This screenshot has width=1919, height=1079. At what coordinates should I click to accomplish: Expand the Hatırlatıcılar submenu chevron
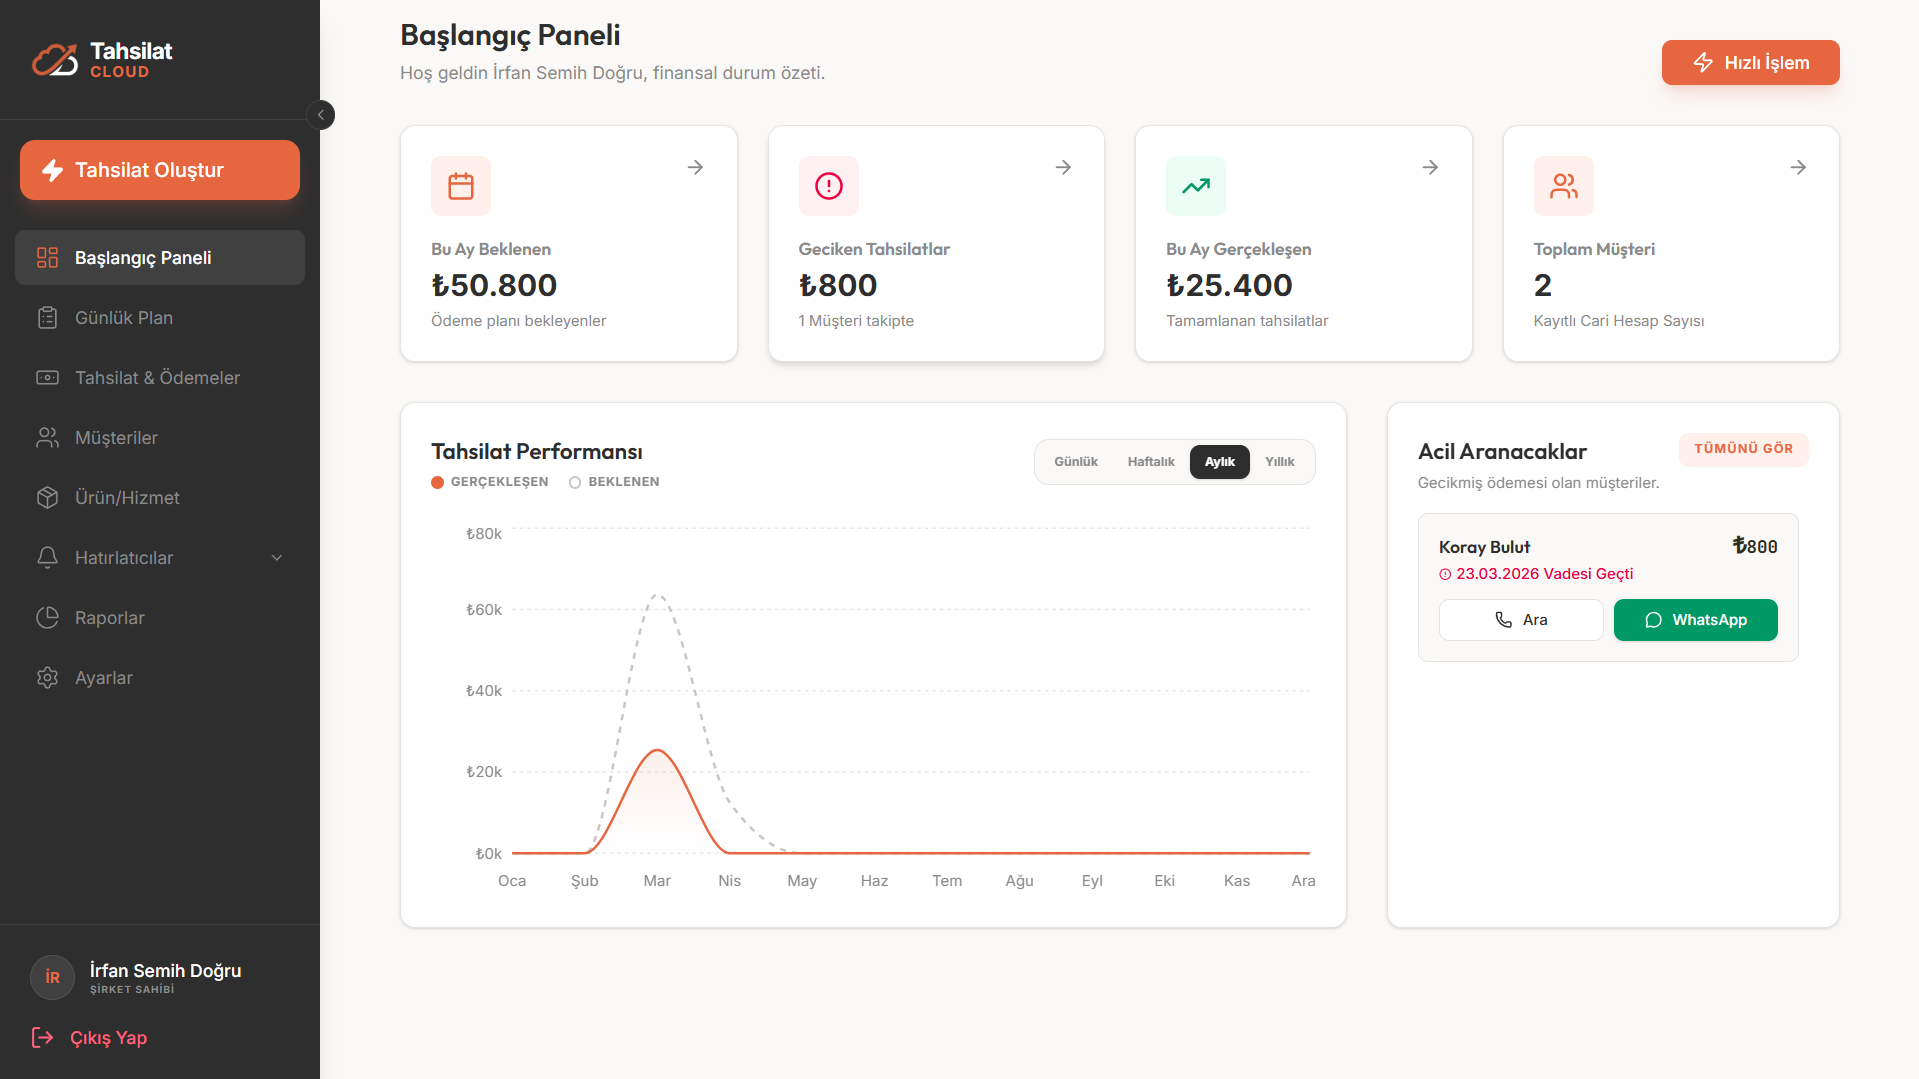tap(277, 558)
